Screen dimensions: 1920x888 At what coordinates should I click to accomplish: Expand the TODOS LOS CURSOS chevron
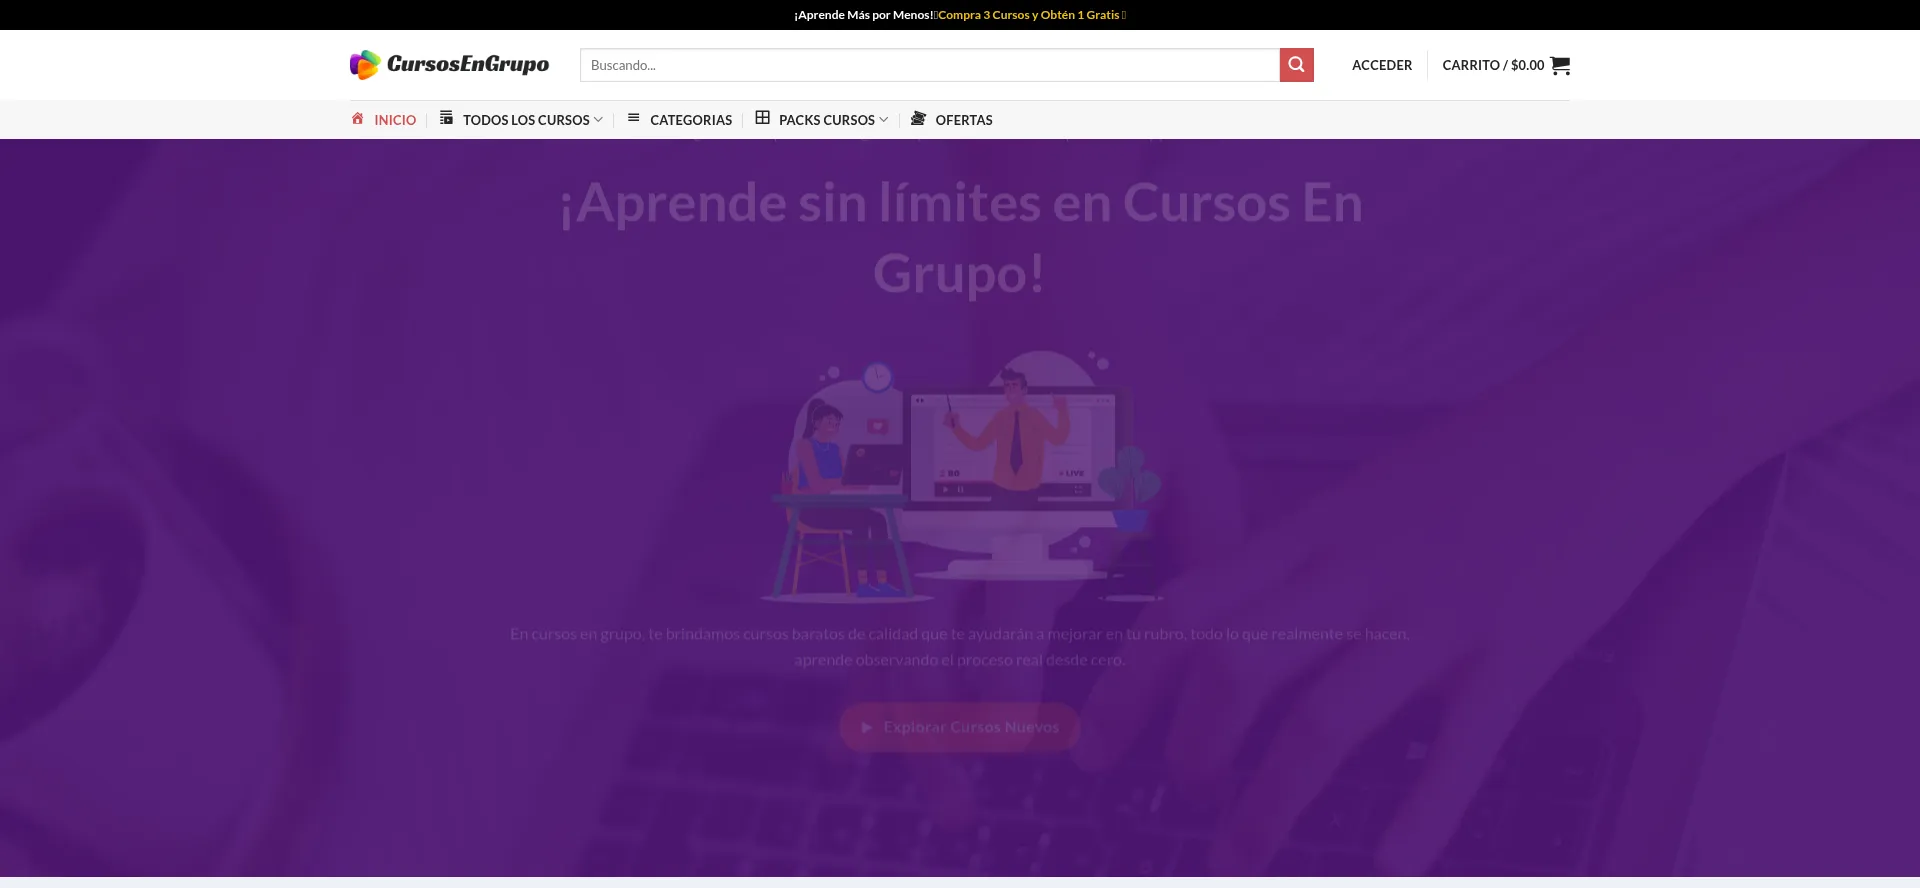[598, 120]
